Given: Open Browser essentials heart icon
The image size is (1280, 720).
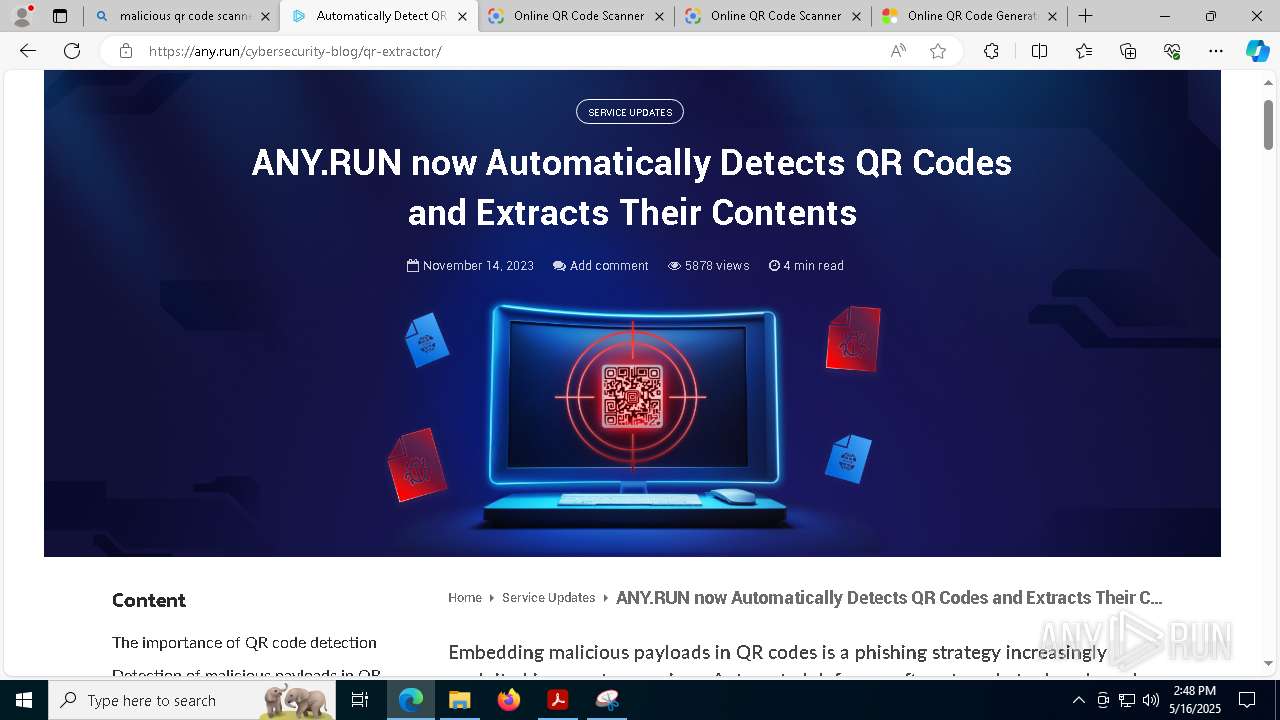Looking at the screenshot, I should (1172, 51).
